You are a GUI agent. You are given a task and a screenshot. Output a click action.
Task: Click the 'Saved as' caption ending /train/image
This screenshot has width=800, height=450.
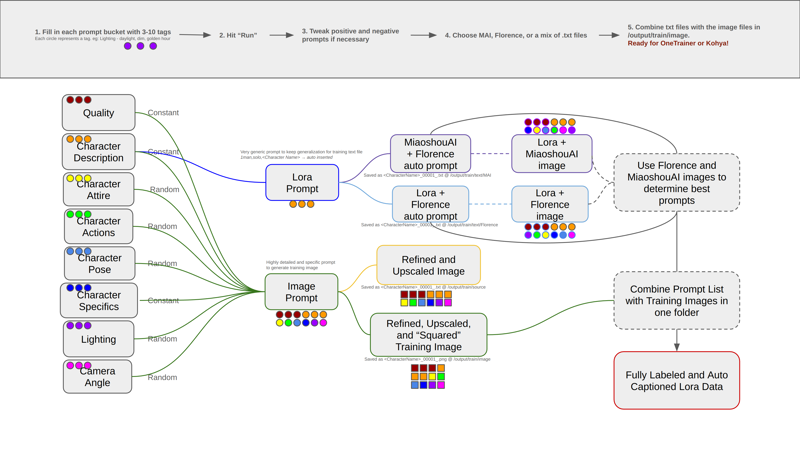[428, 359]
